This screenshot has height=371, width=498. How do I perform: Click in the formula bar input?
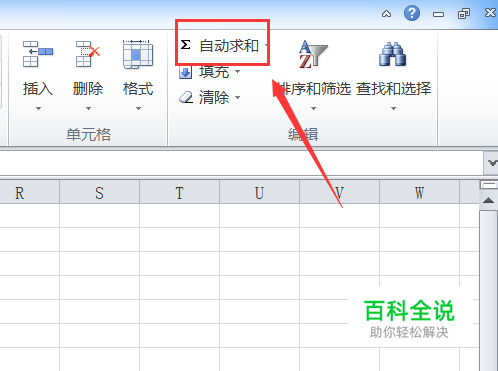pyautogui.click(x=241, y=163)
